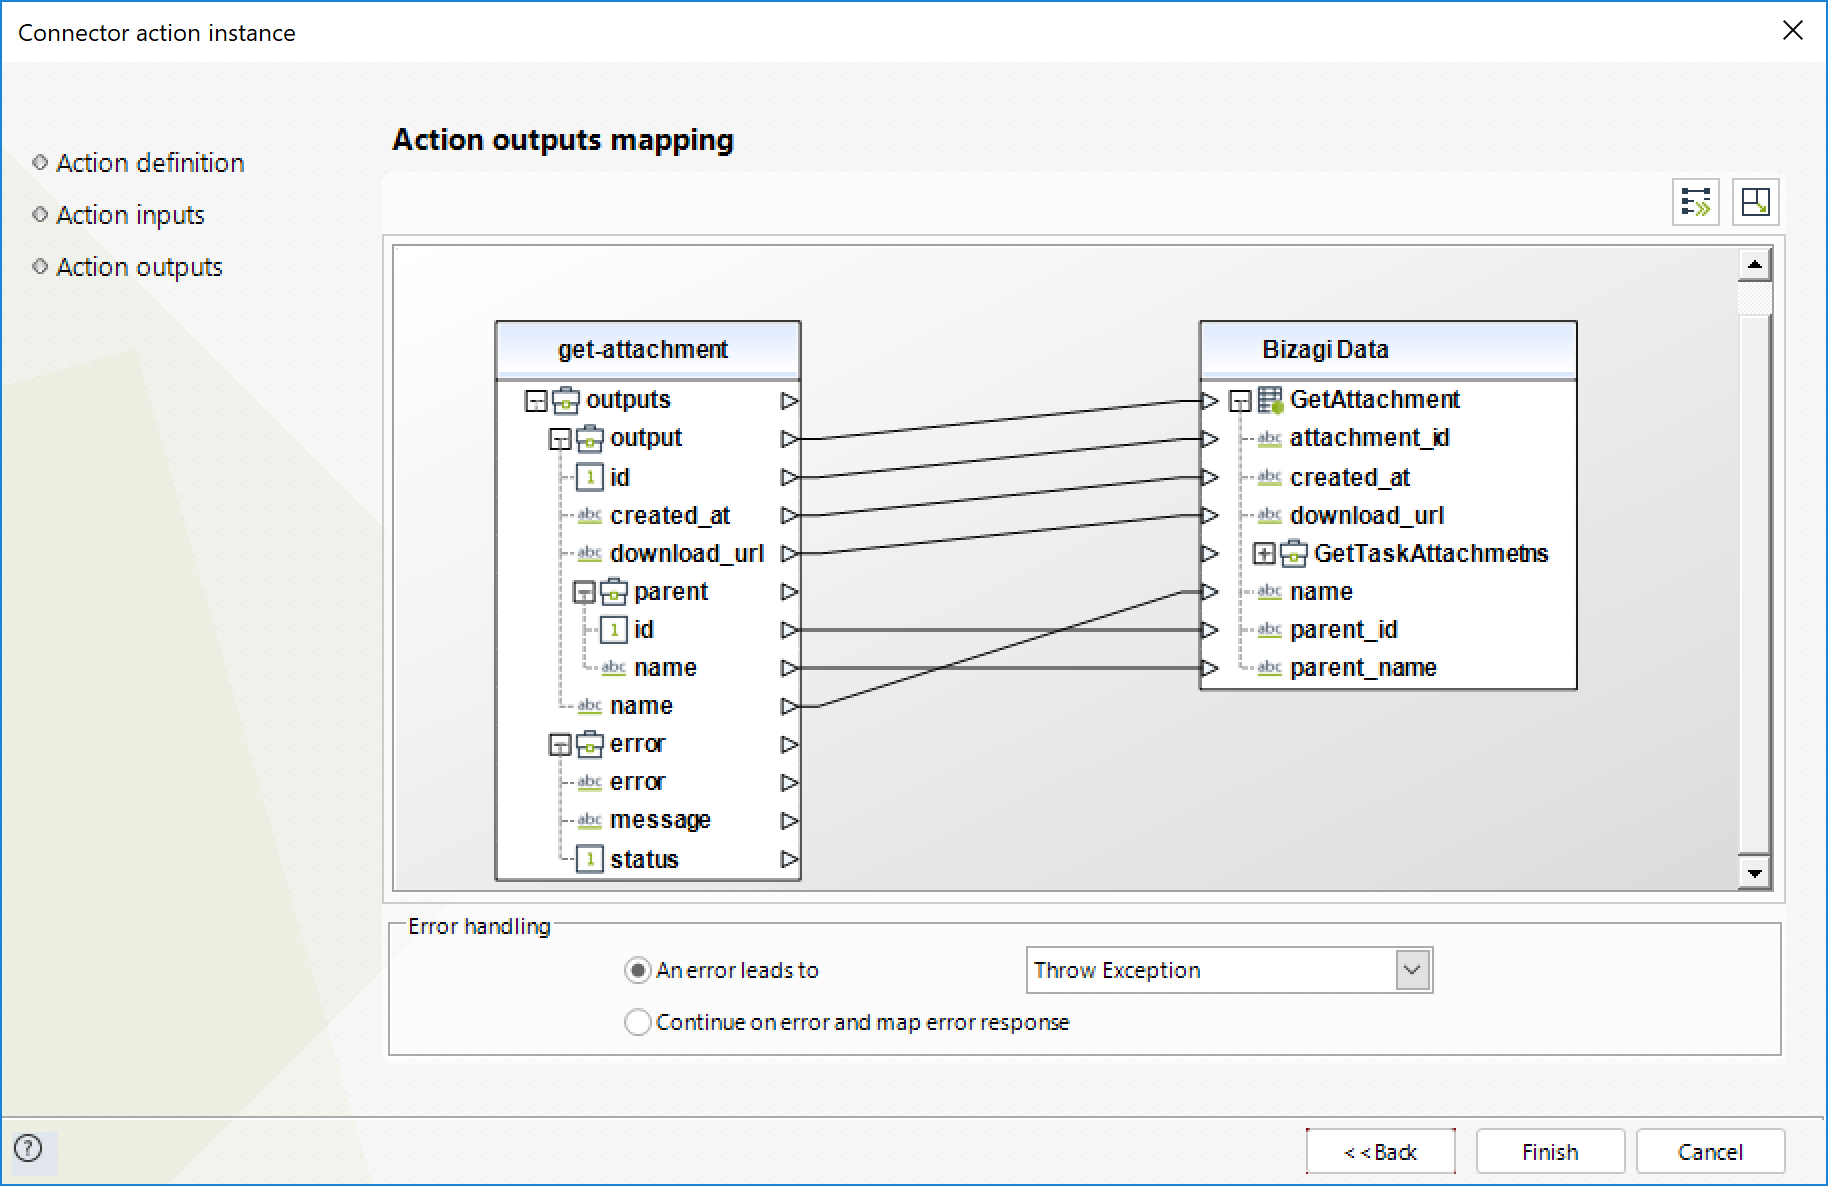
Task: Select the Bizagi Data name field
Action: point(1321,592)
